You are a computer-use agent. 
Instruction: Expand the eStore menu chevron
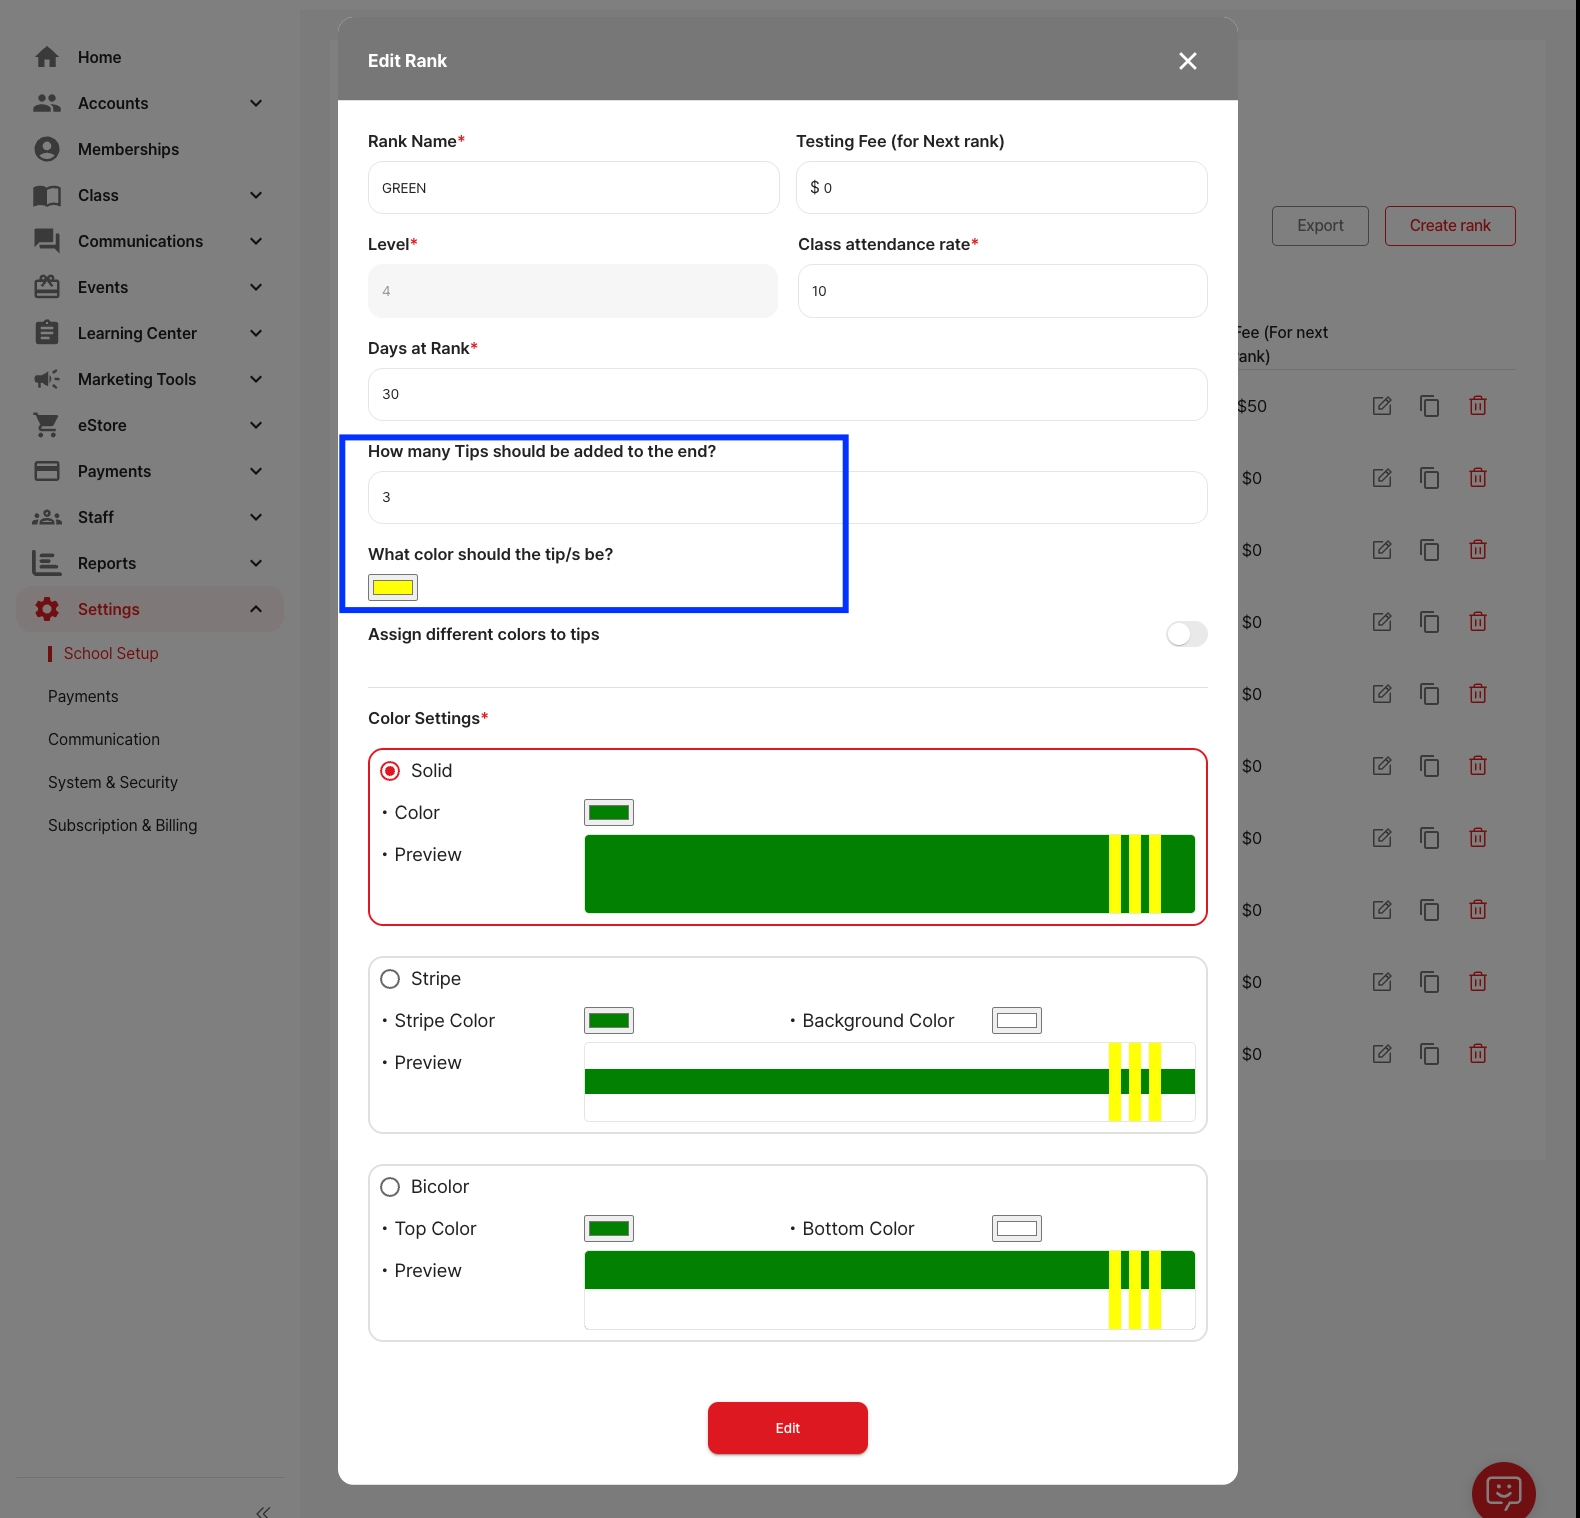256,425
